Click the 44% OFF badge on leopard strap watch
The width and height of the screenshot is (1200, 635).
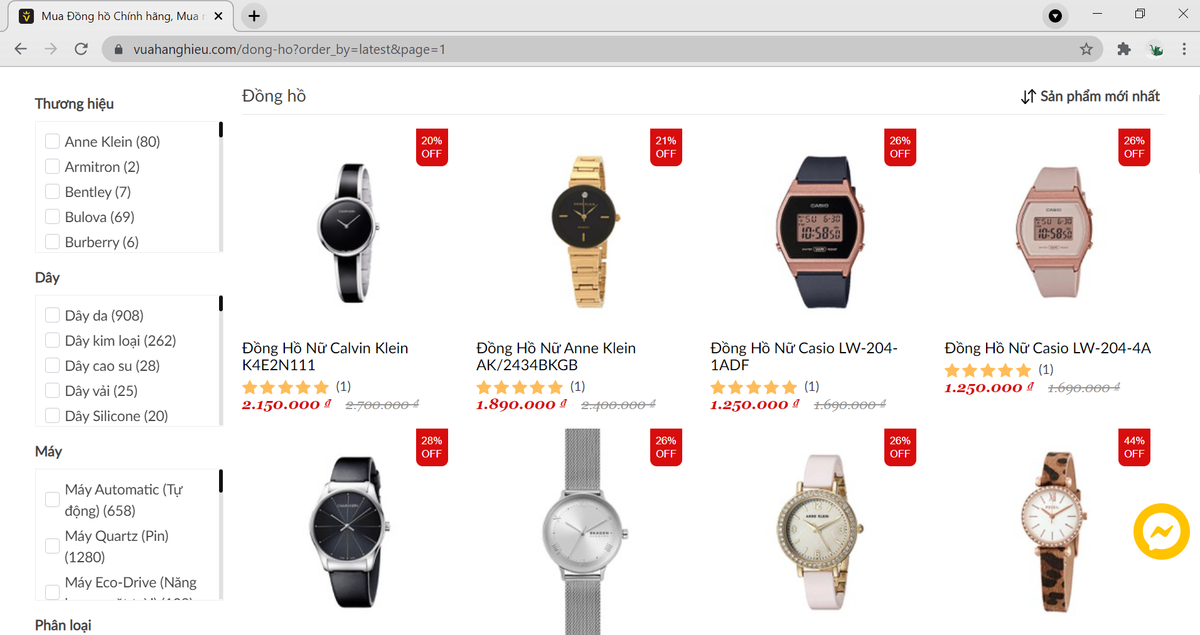point(1133,447)
